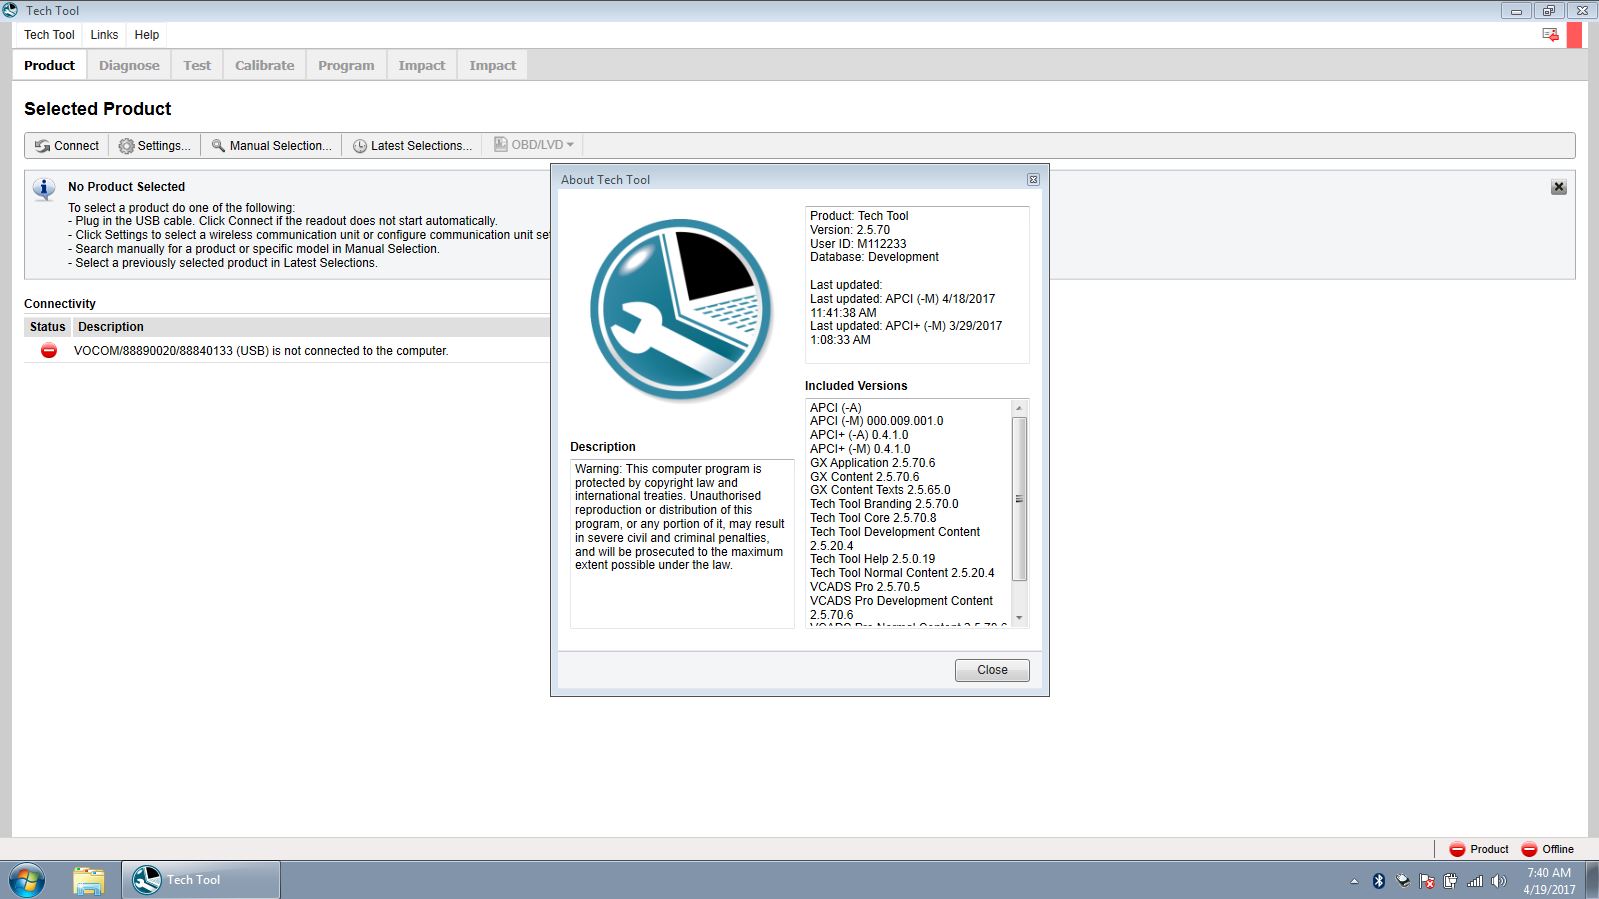Switch to the Diagnose tab
This screenshot has height=899, width=1599.
point(129,66)
